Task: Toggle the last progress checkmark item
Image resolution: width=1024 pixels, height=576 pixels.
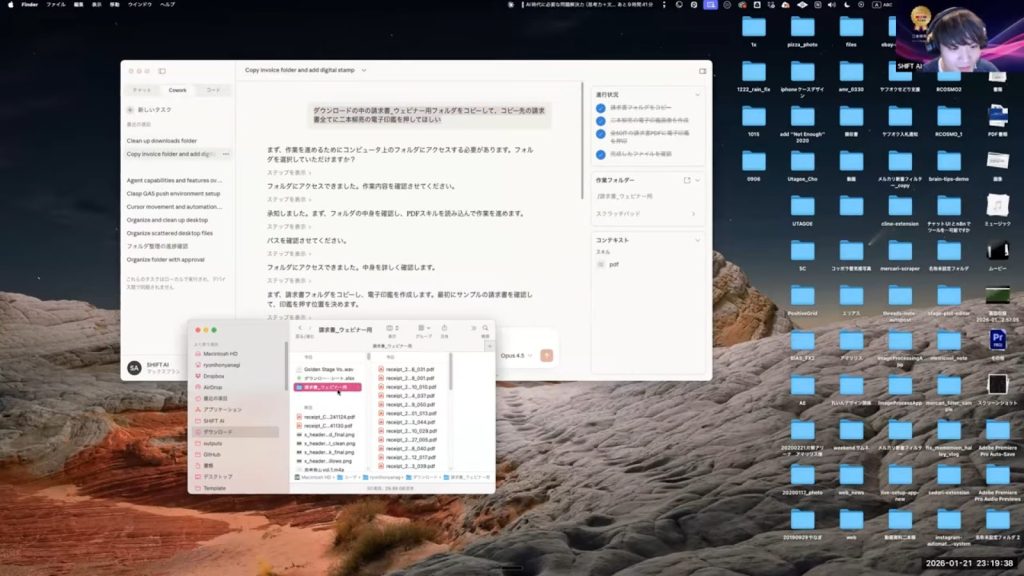Action: 601,154
